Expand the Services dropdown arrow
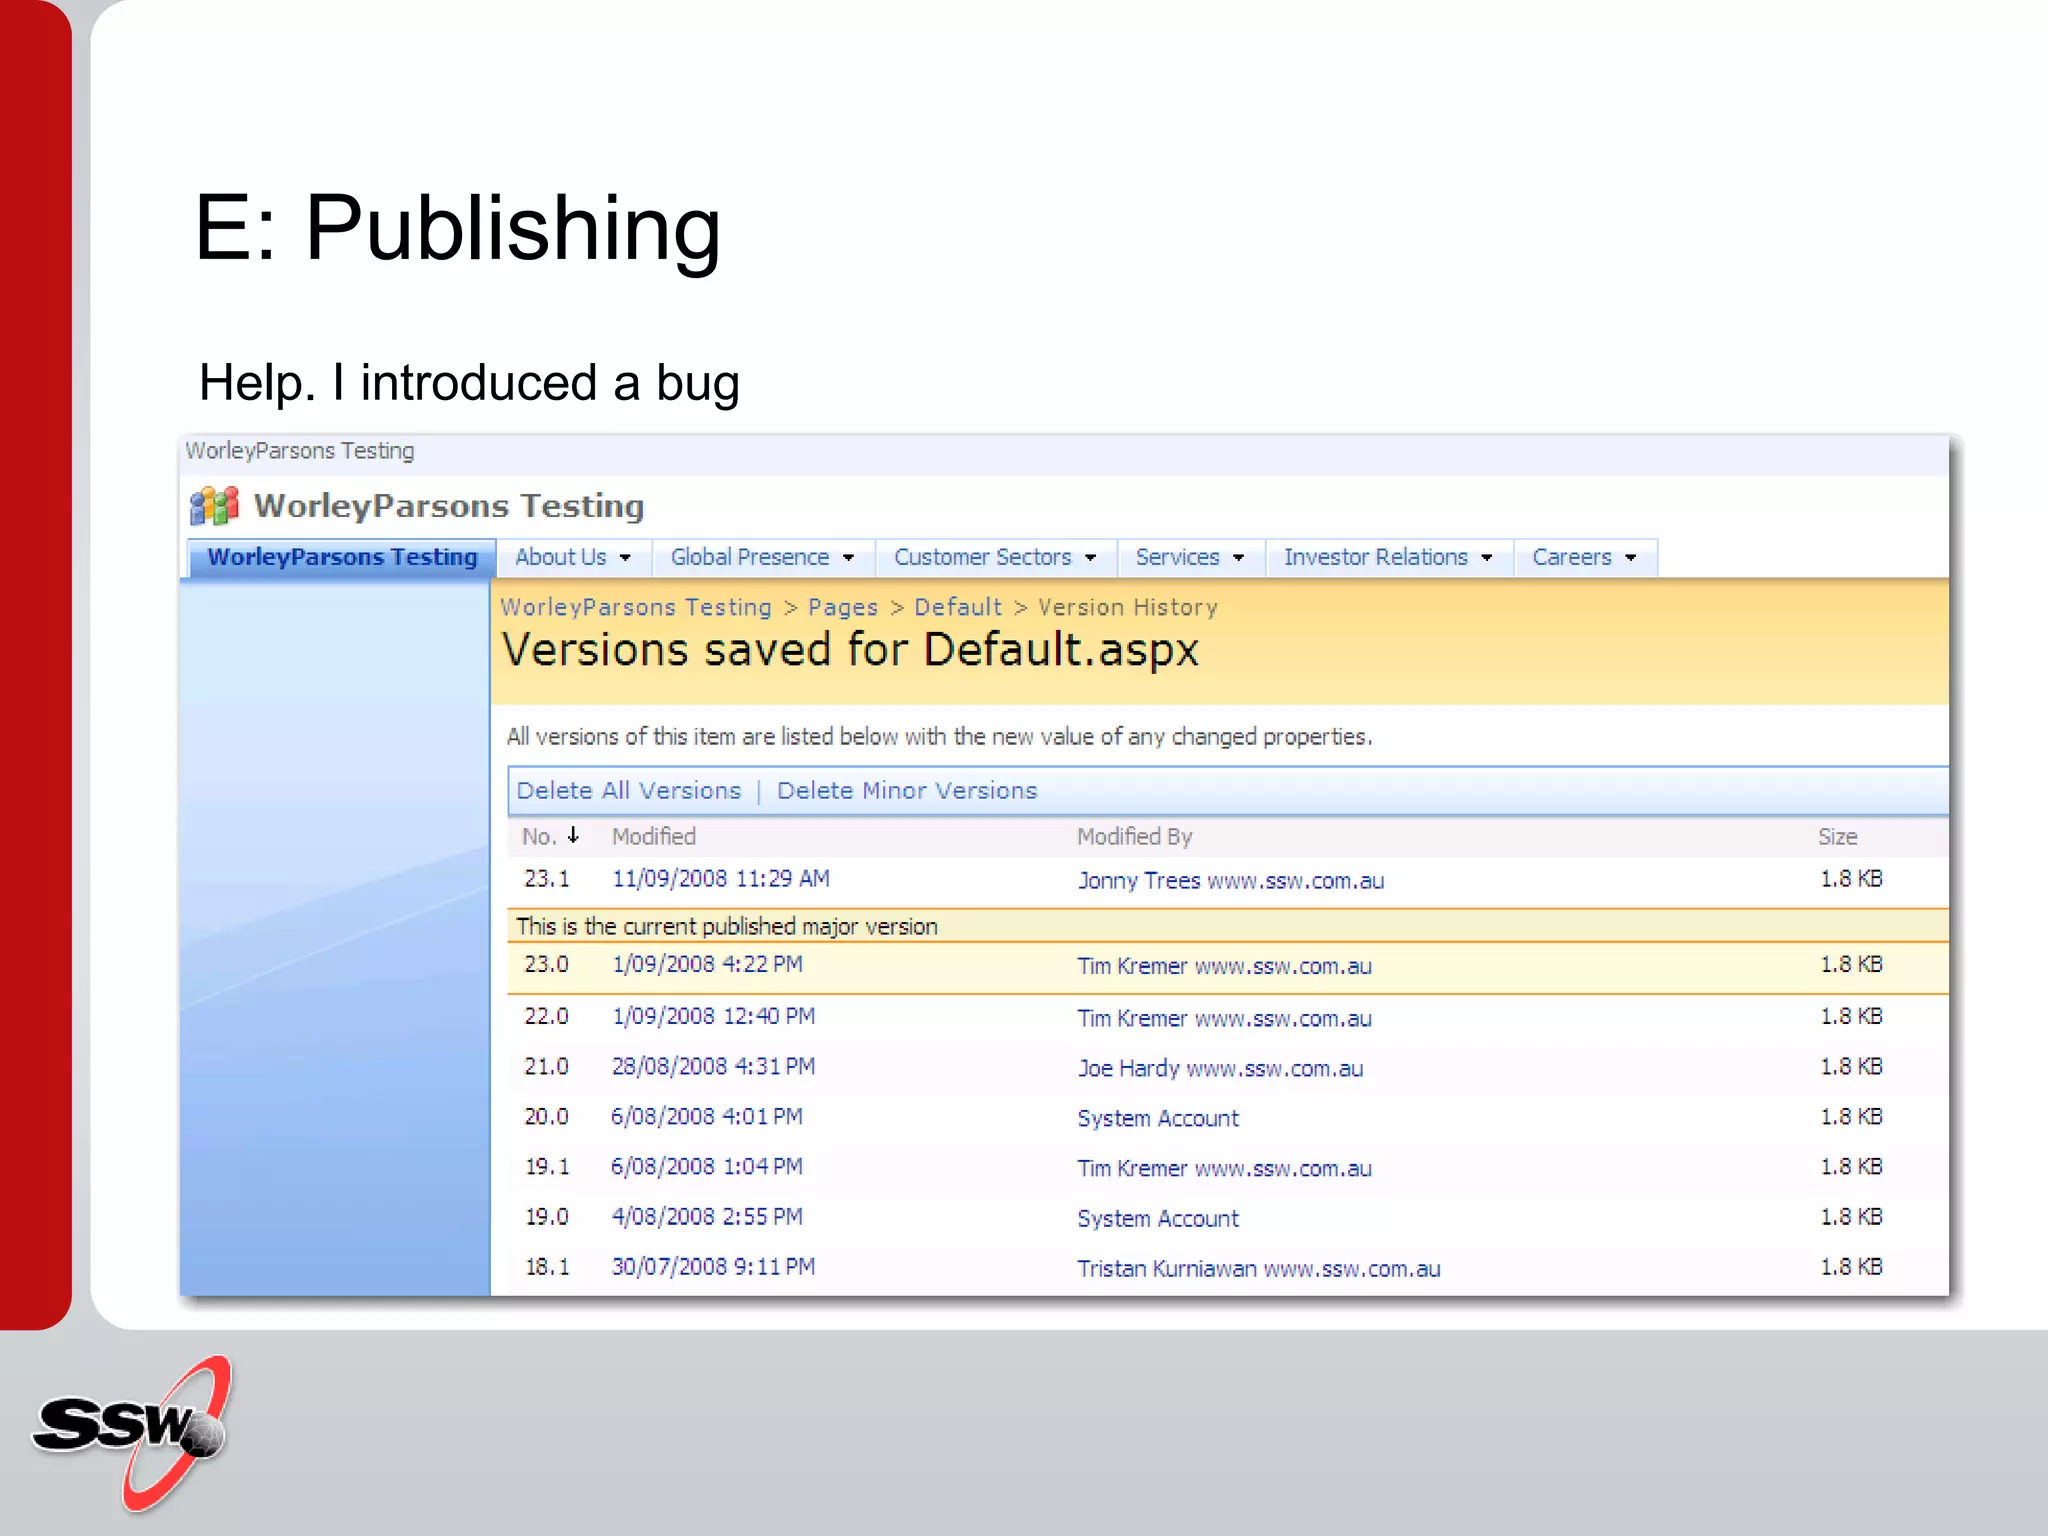The height and width of the screenshot is (1536, 2048). click(1238, 558)
